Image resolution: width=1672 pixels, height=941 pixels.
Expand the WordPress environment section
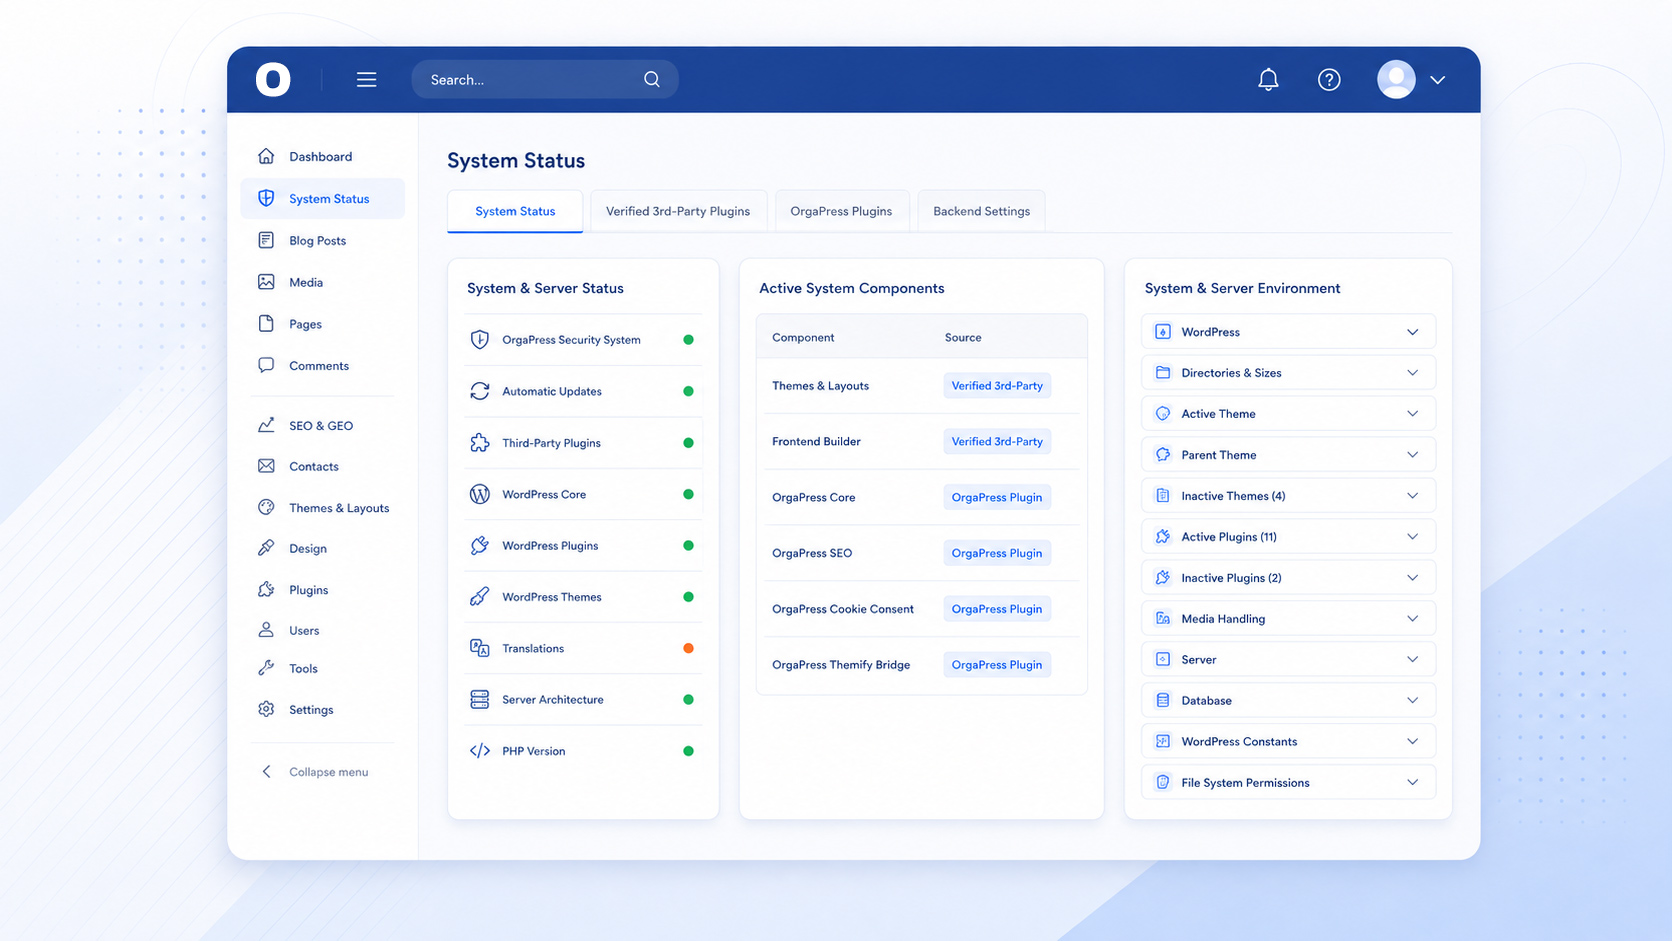coord(1288,332)
